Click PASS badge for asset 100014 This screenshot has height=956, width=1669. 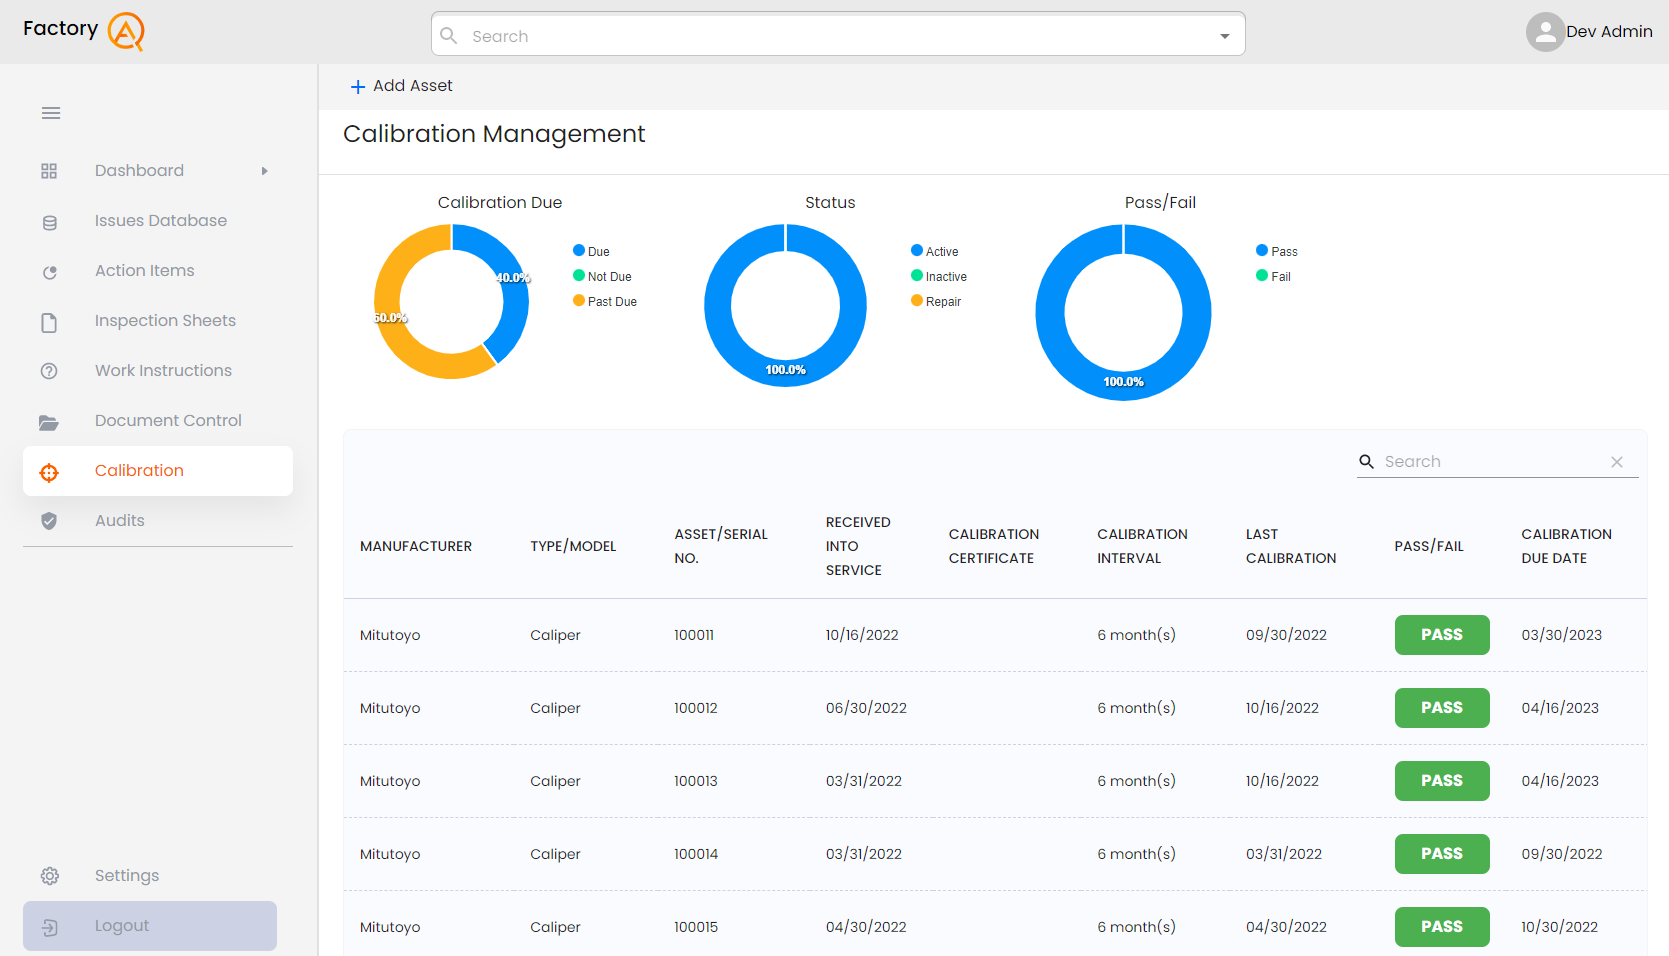1442,854
